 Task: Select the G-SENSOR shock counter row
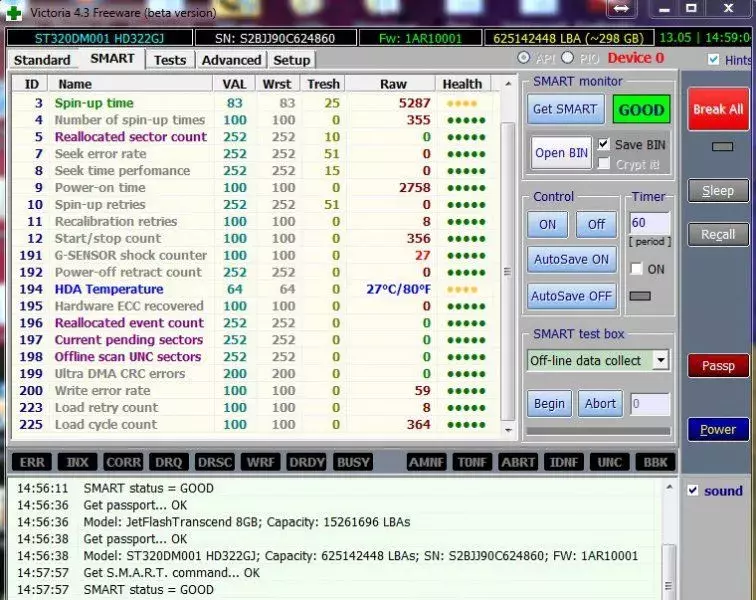pos(256,255)
